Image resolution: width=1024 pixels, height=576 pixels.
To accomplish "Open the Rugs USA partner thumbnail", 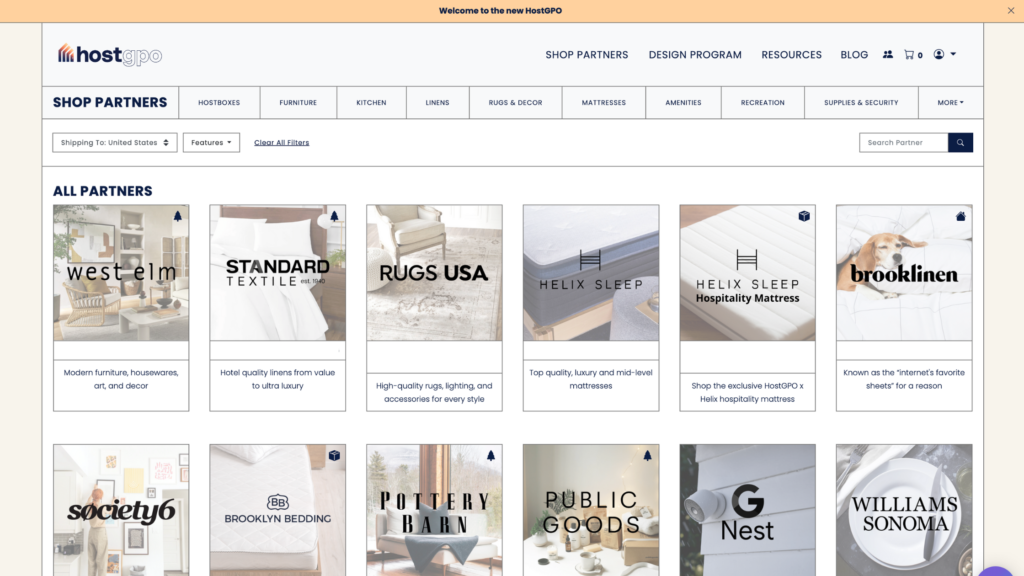I will click(434, 272).
